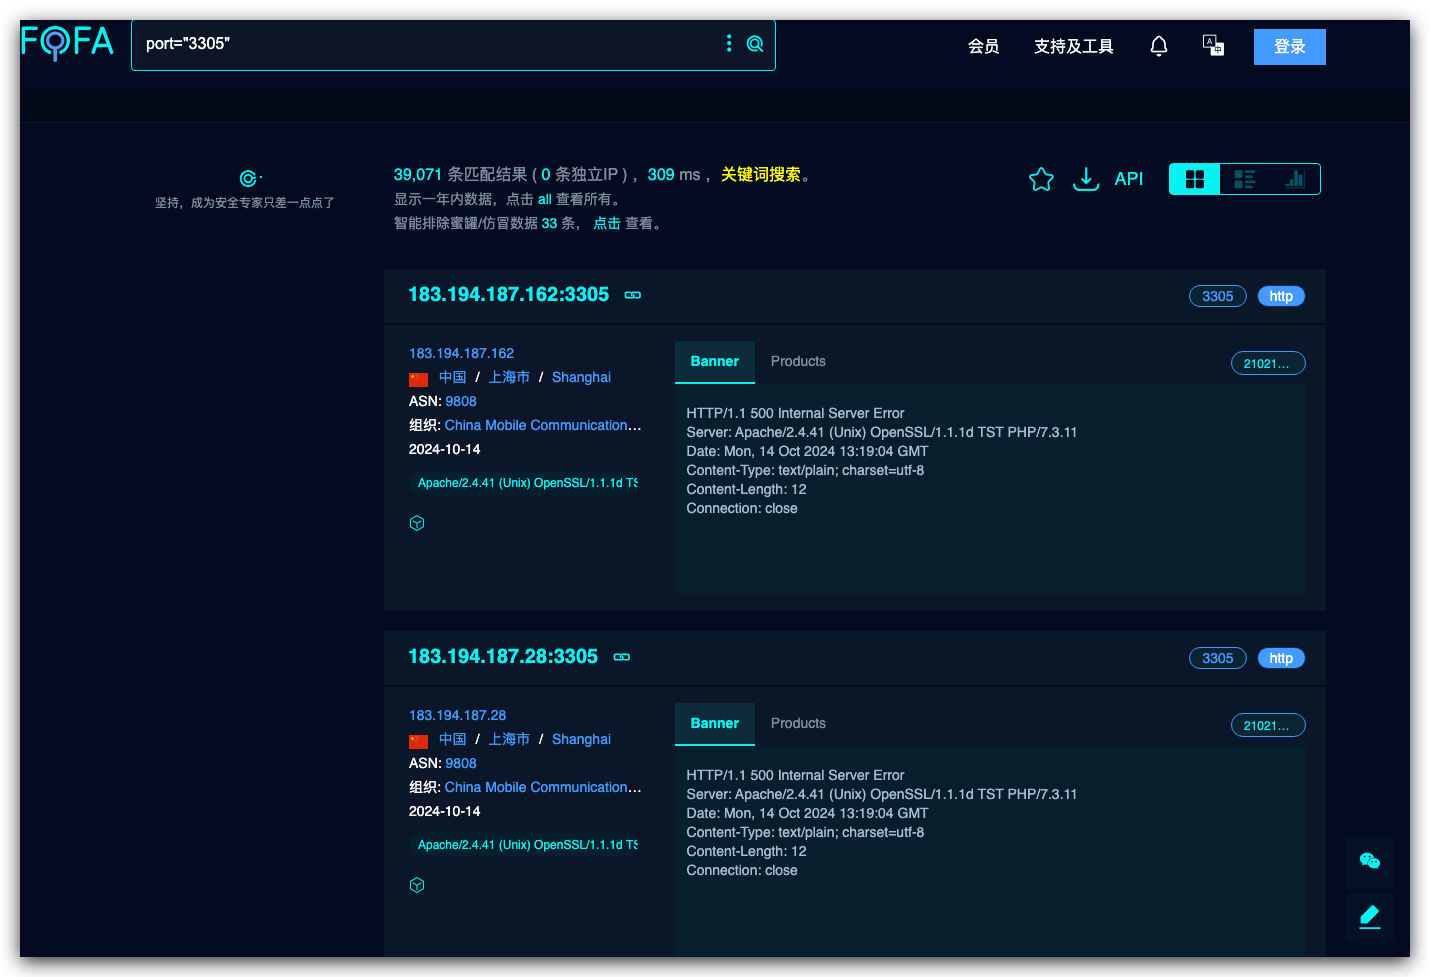Select Products tab in second result

point(798,724)
